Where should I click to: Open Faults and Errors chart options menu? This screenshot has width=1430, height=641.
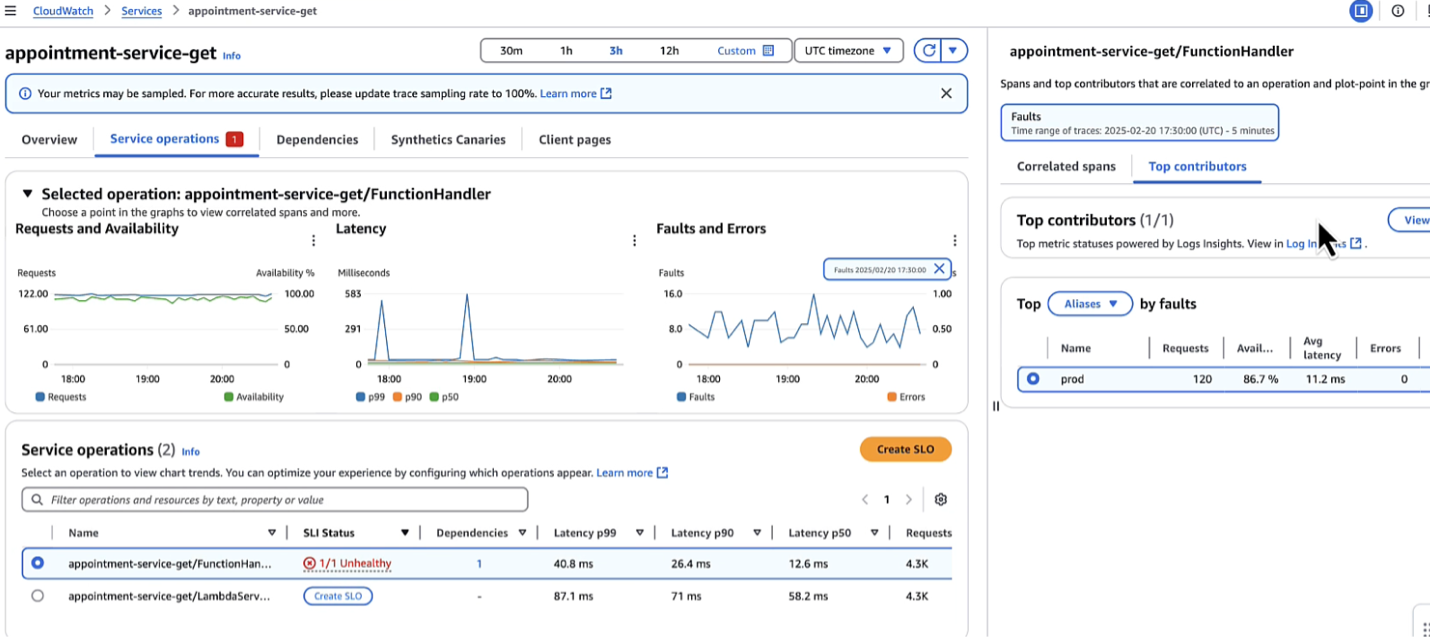point(955,241)
